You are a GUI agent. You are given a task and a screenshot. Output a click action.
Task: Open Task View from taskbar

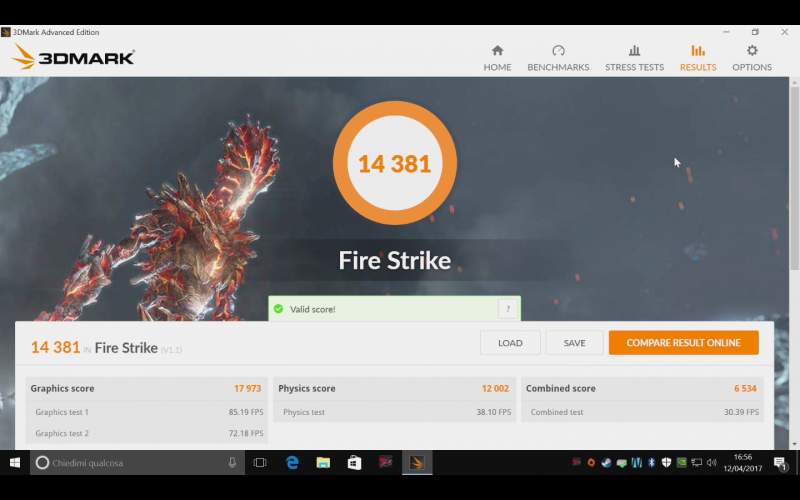[260, 463]
